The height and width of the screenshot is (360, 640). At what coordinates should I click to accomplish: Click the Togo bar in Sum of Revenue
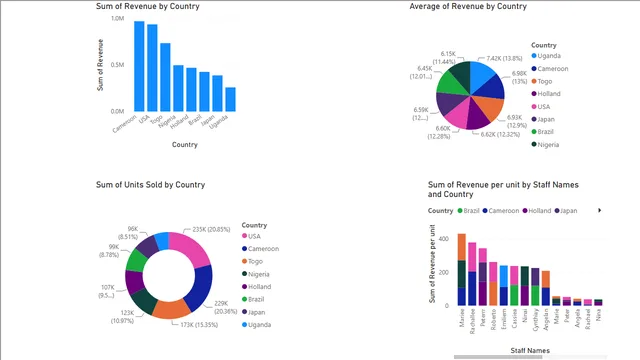coord(165,77)
